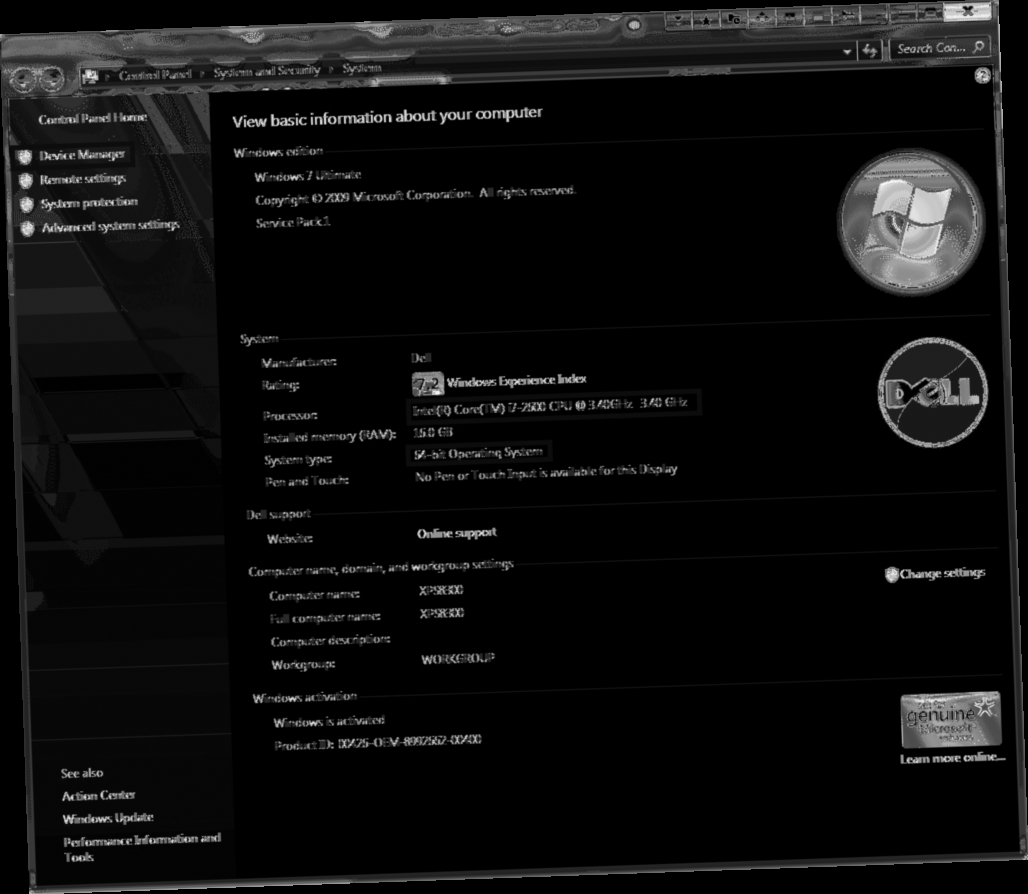Navigate to Control Panel breadcrumb

point(155,75)
